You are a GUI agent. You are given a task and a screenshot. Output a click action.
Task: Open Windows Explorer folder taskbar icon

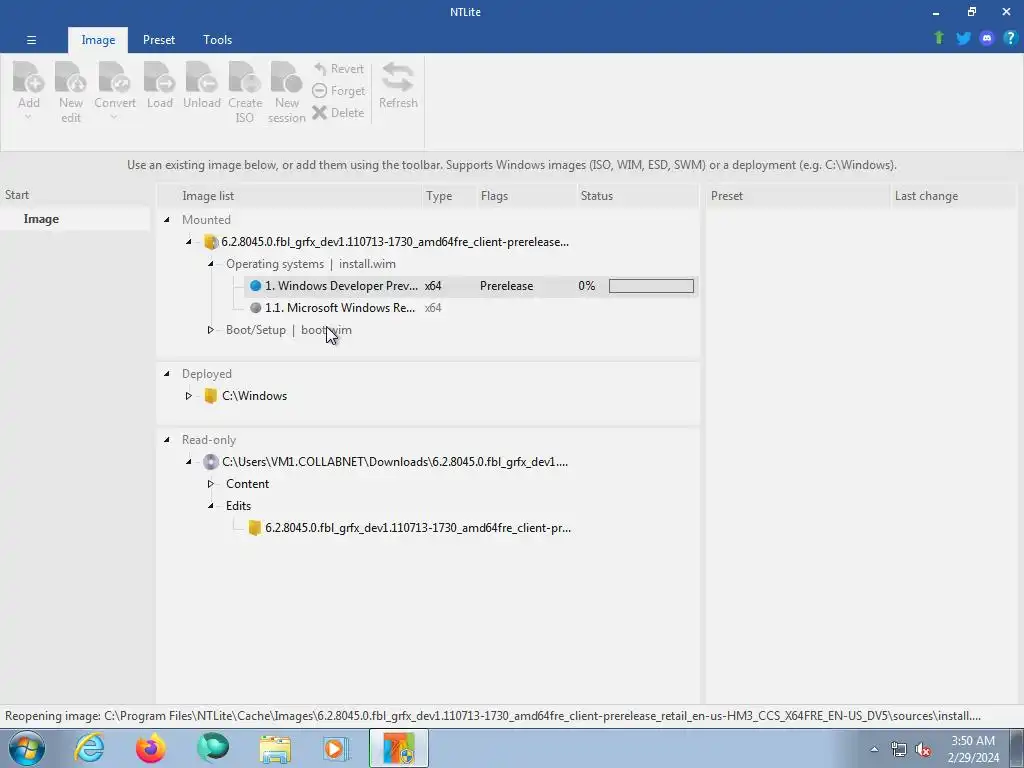(275, 748)
